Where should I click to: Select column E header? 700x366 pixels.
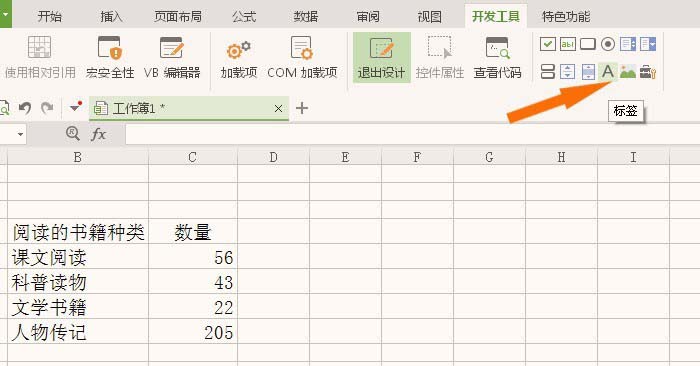pos(345,157)
